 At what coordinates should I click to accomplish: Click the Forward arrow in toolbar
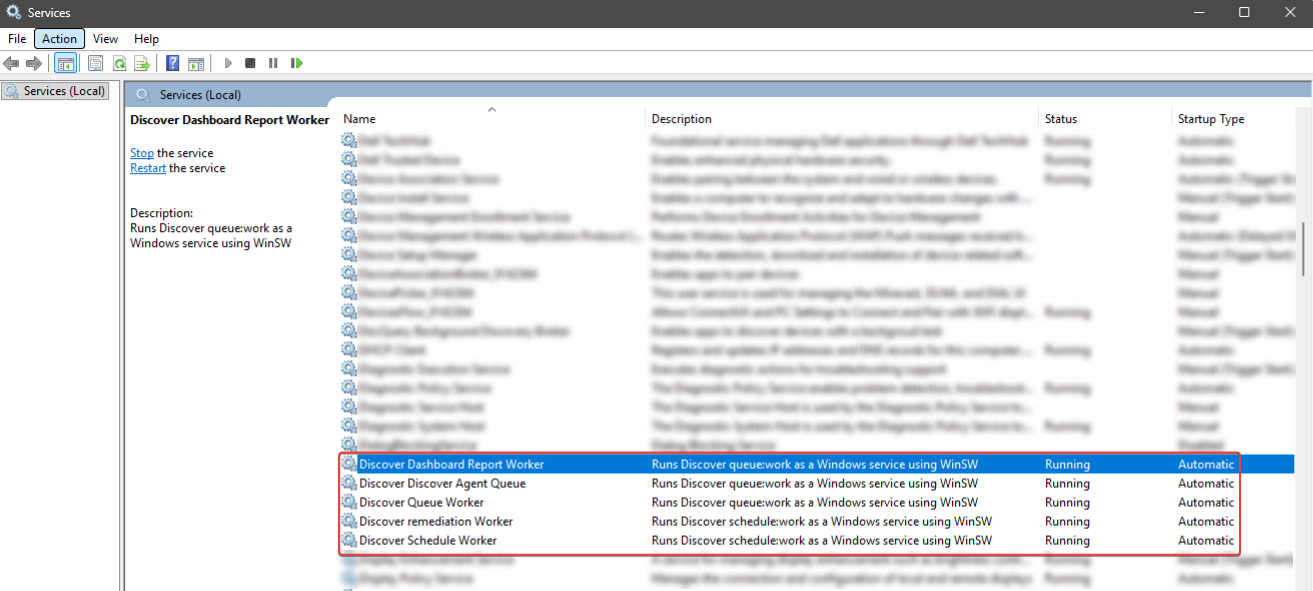[x=34, y=63]
